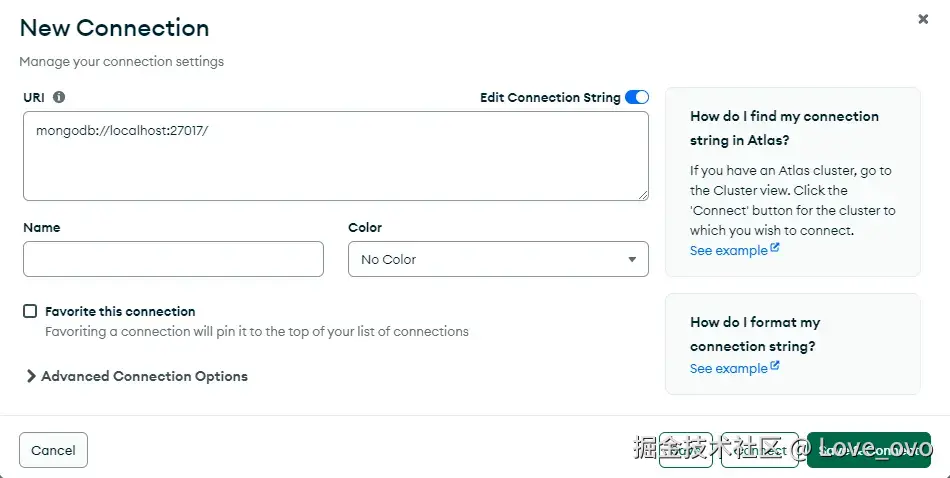Click the Cancel button
Image resolution: width=950 pixels, height=478 pixels.
pos(54,450)
